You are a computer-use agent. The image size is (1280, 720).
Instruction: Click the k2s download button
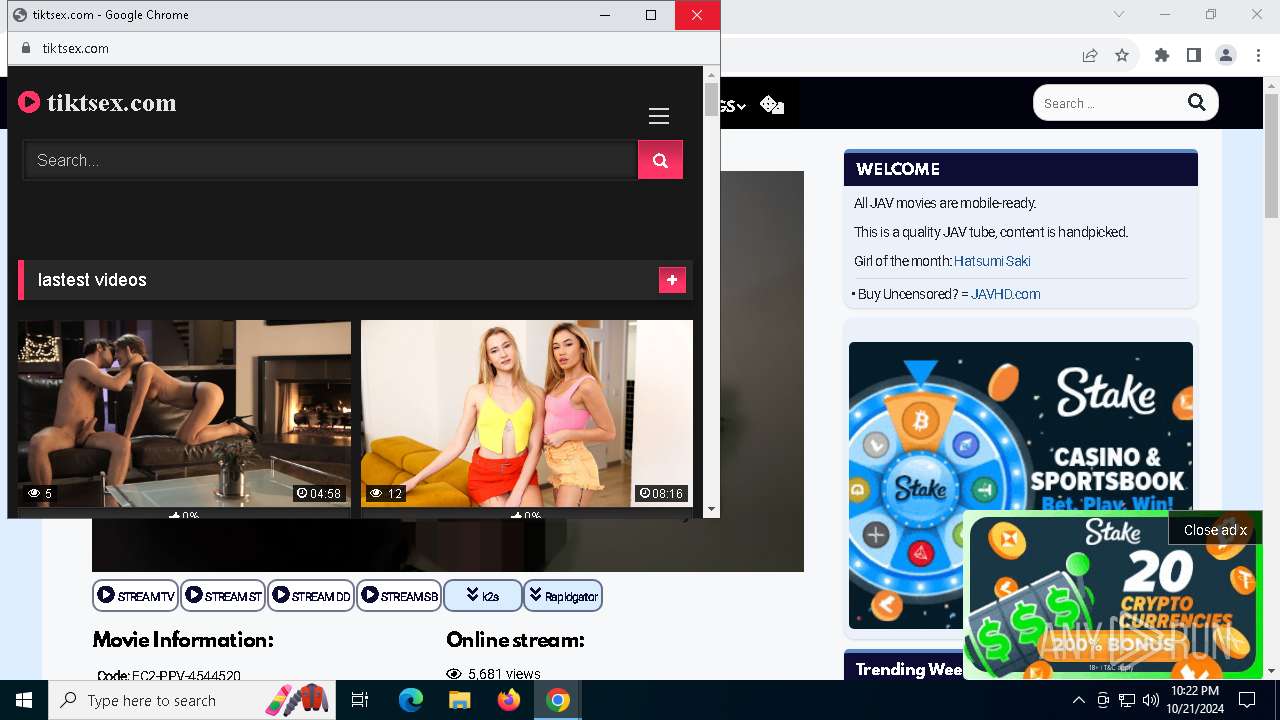[483, 596]
